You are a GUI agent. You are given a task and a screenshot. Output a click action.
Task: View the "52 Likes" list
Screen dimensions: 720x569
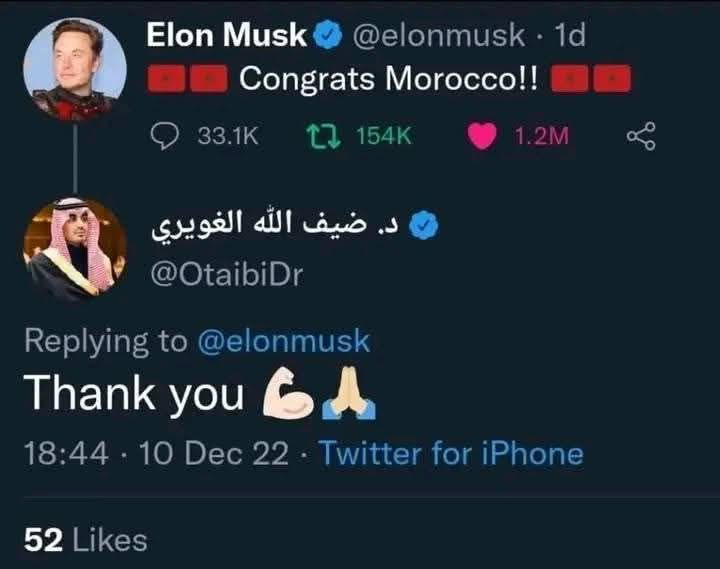click(x=85, y=540)
